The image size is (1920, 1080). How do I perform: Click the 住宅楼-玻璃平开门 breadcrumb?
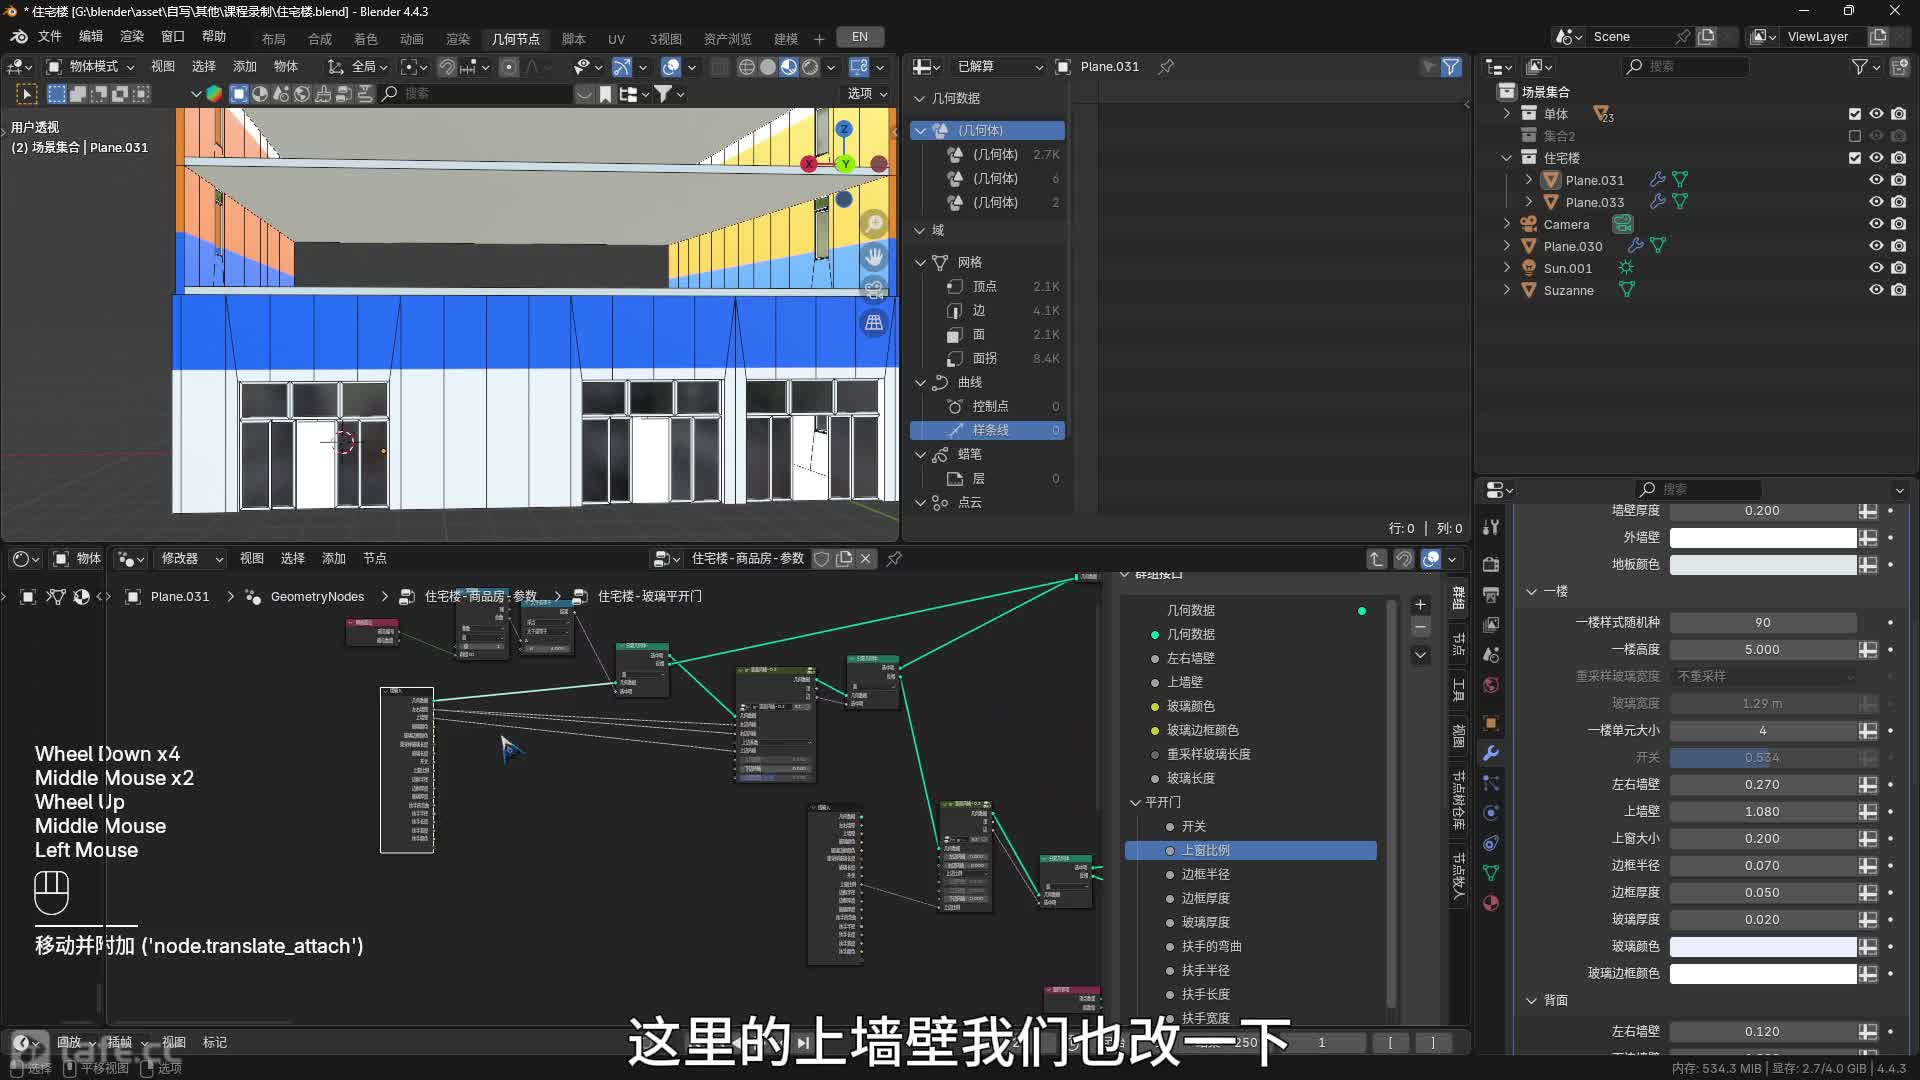point(649,597)
